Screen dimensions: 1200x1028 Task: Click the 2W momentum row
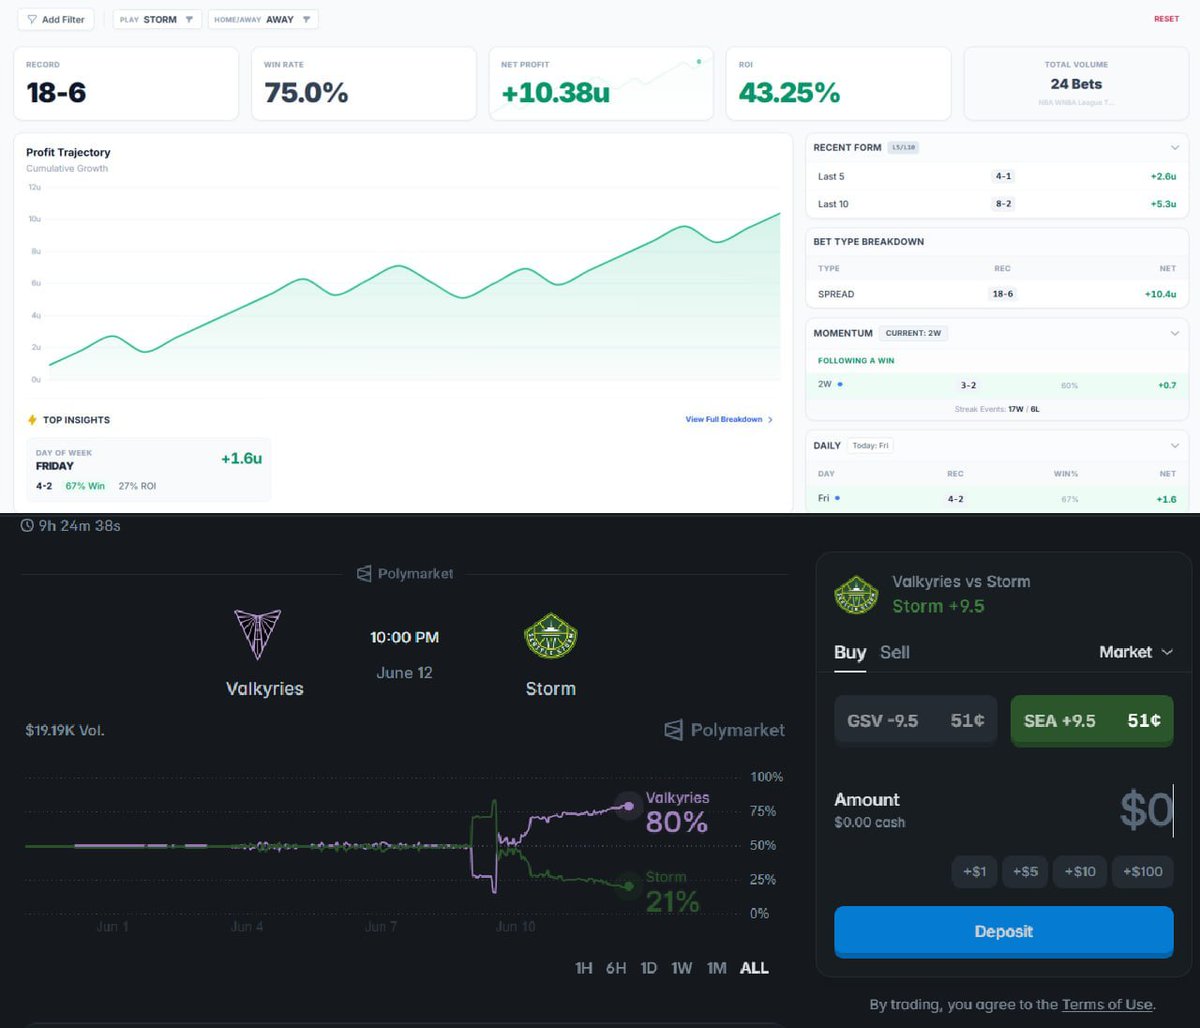pyautogui.click(x=997, y=384)
